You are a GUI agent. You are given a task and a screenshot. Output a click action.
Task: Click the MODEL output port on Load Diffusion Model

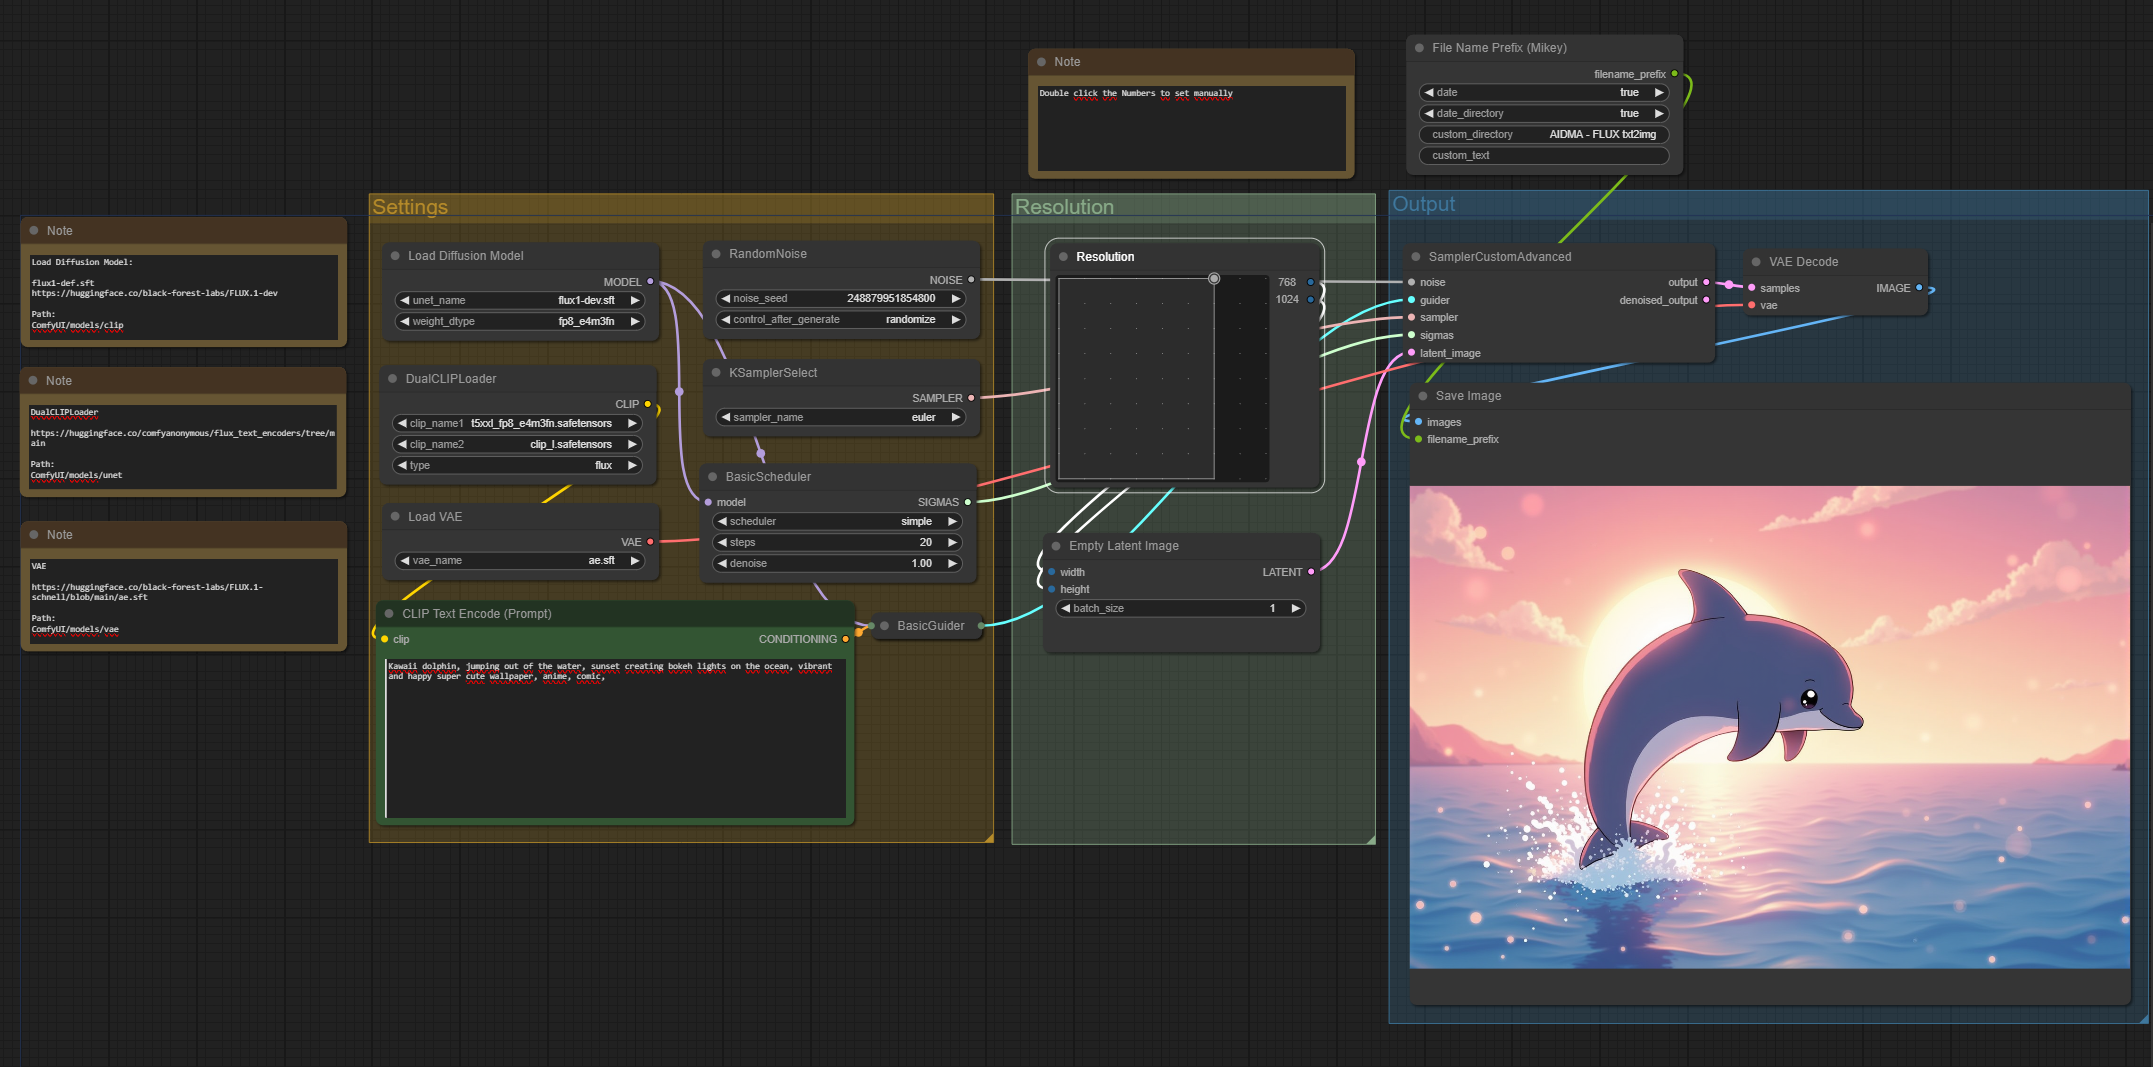coord(650,282)
